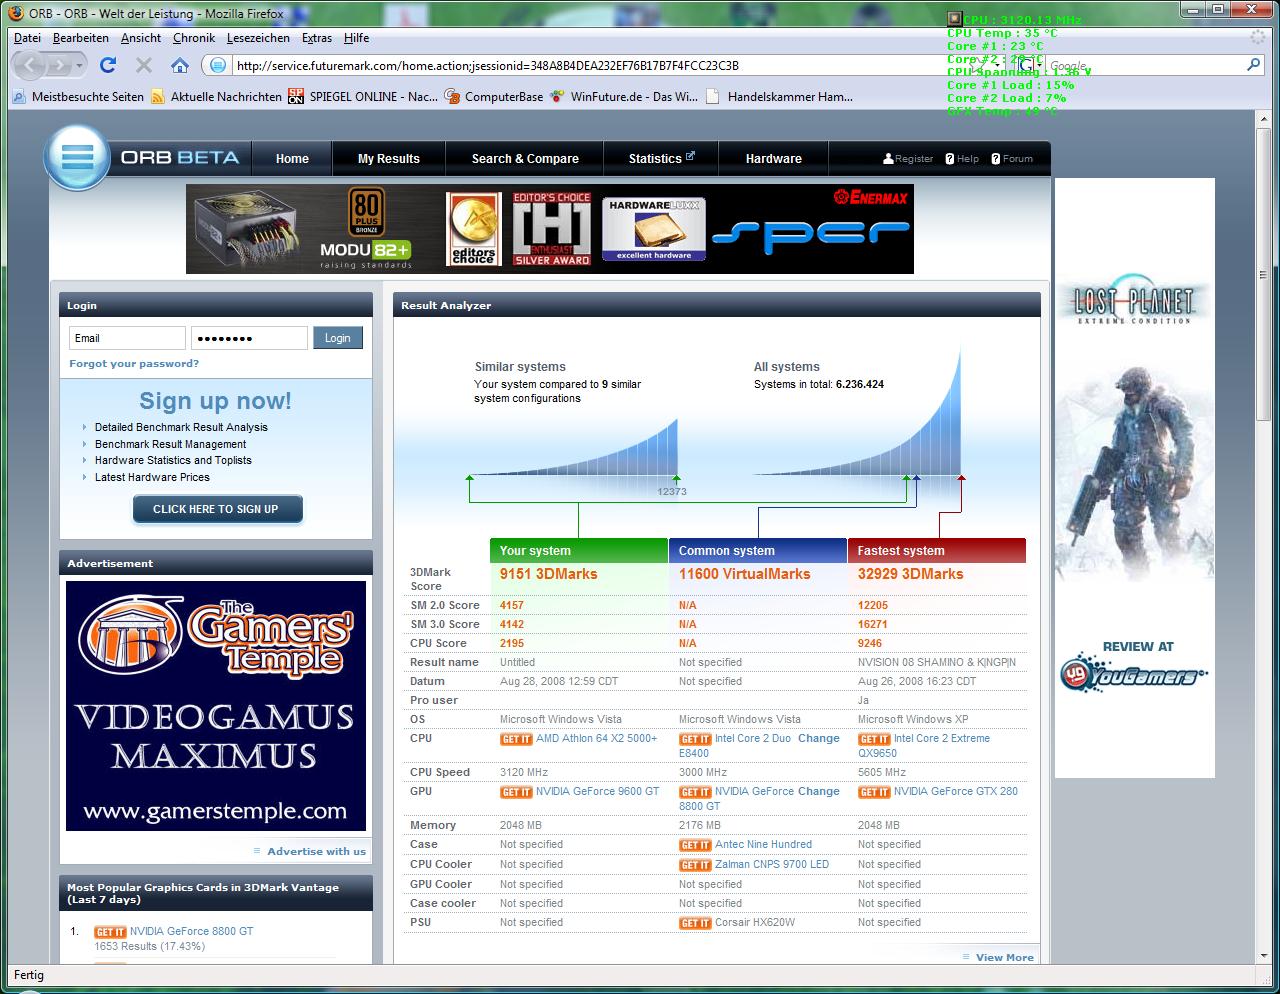Click the View More link
This screenshot has height=994, width=1280.
tap(1004, 958)
